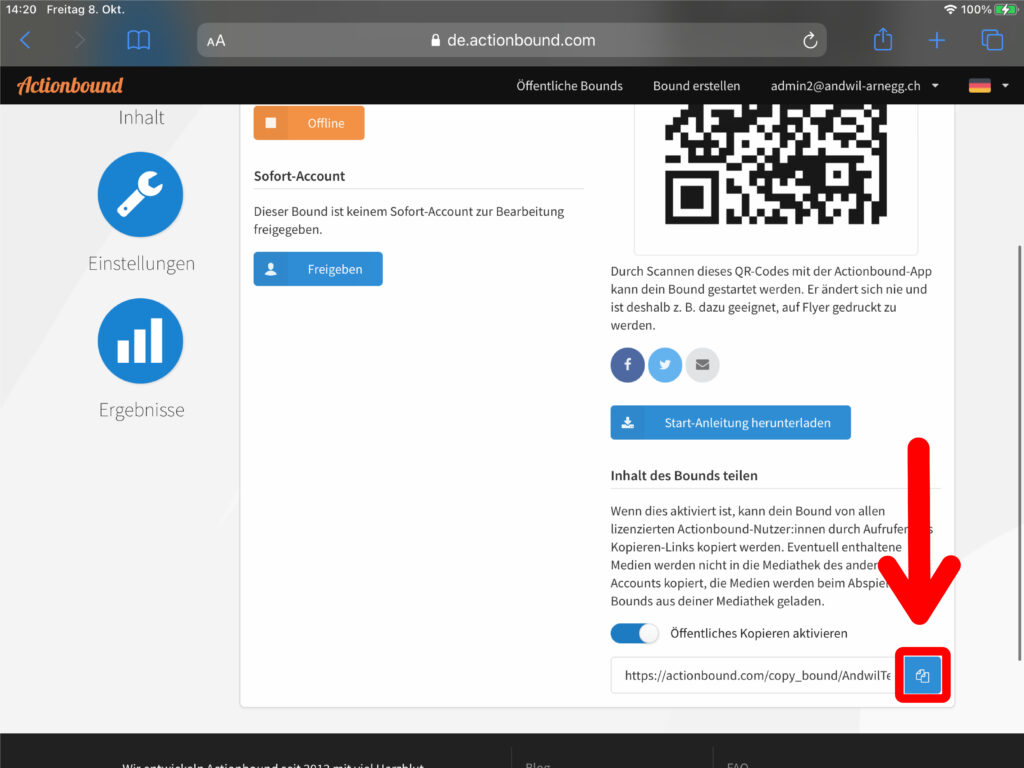Reload the page in Safari
This screenshot has width=1024, height=768.
pos(810,40)
